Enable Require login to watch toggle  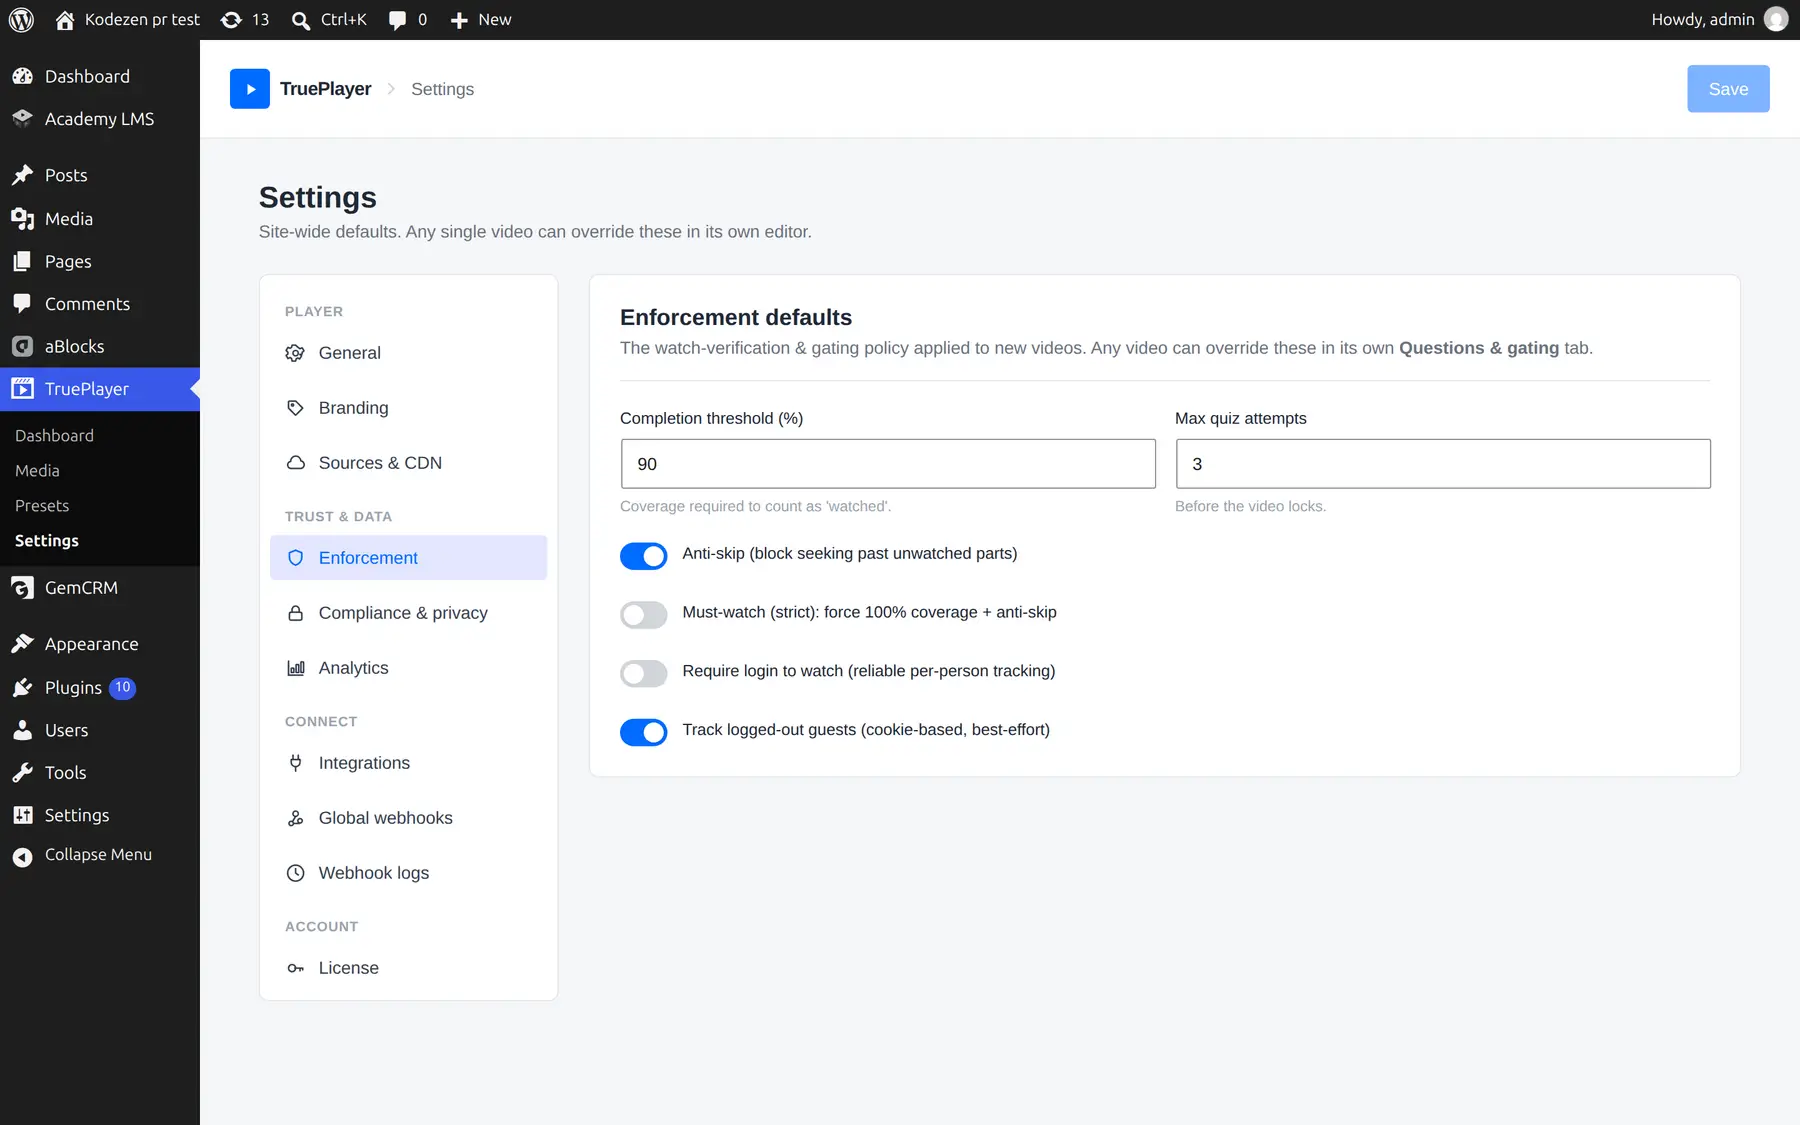click(x=643, y=673)
